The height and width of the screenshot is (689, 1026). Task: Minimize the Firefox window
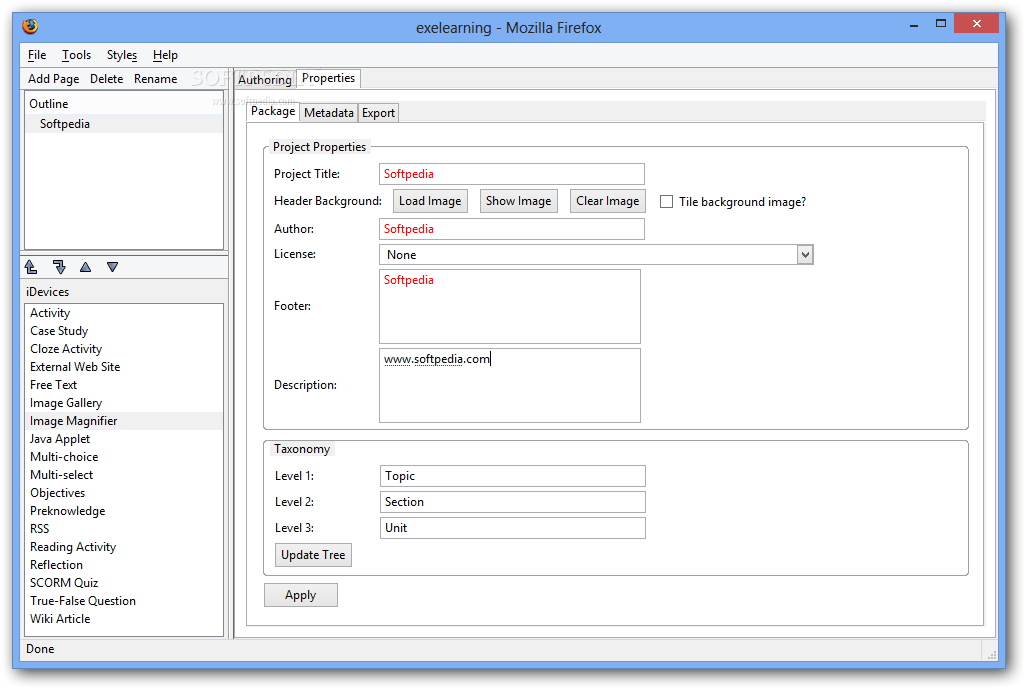914,25
